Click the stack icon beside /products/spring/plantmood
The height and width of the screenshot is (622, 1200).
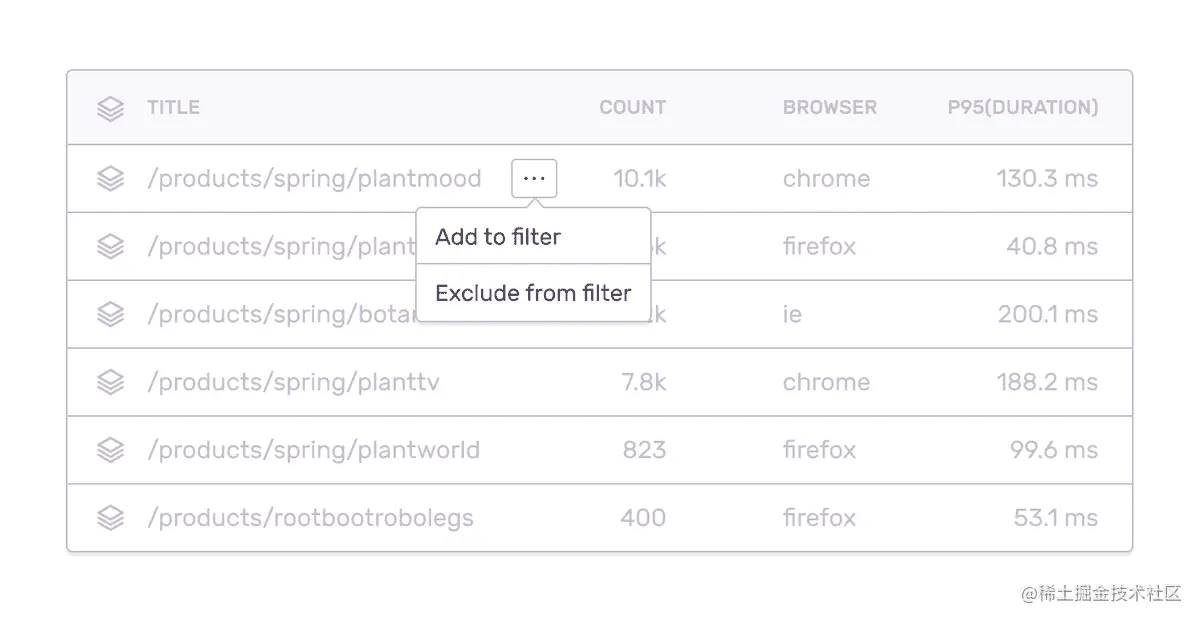pyautogui.click(x=110, y=179)
